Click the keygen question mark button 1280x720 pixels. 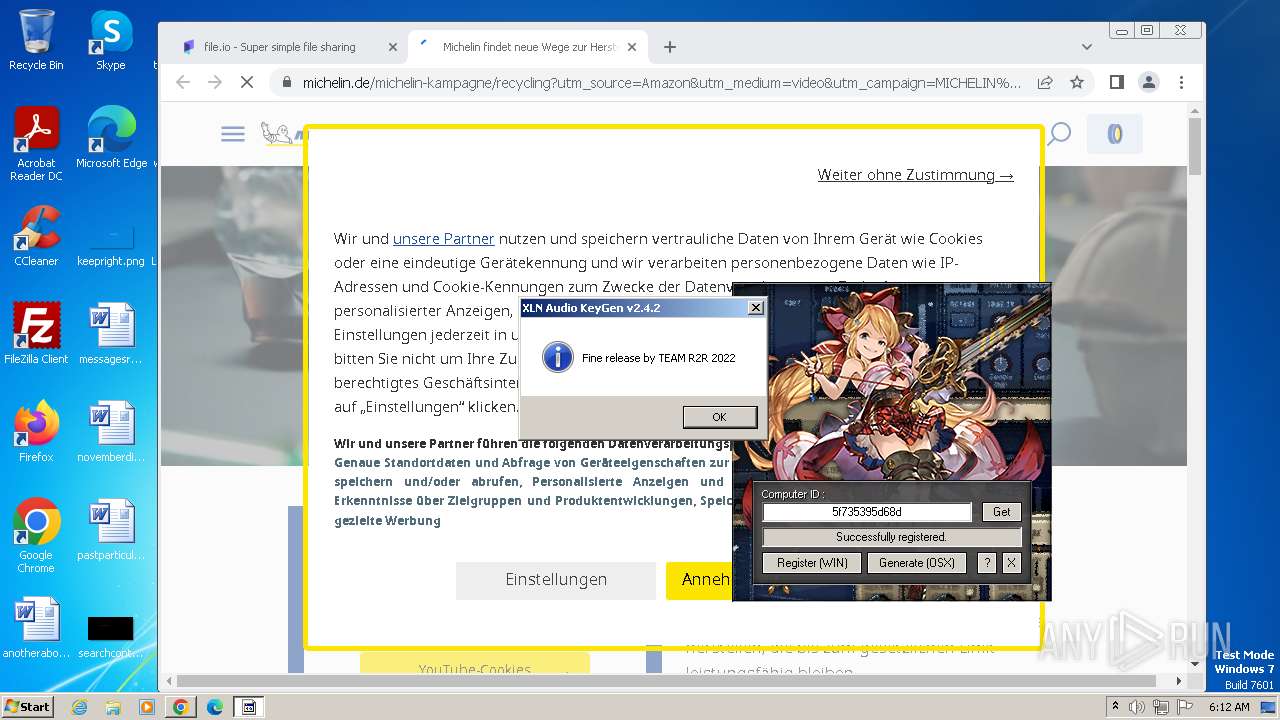tap(986, 563)
